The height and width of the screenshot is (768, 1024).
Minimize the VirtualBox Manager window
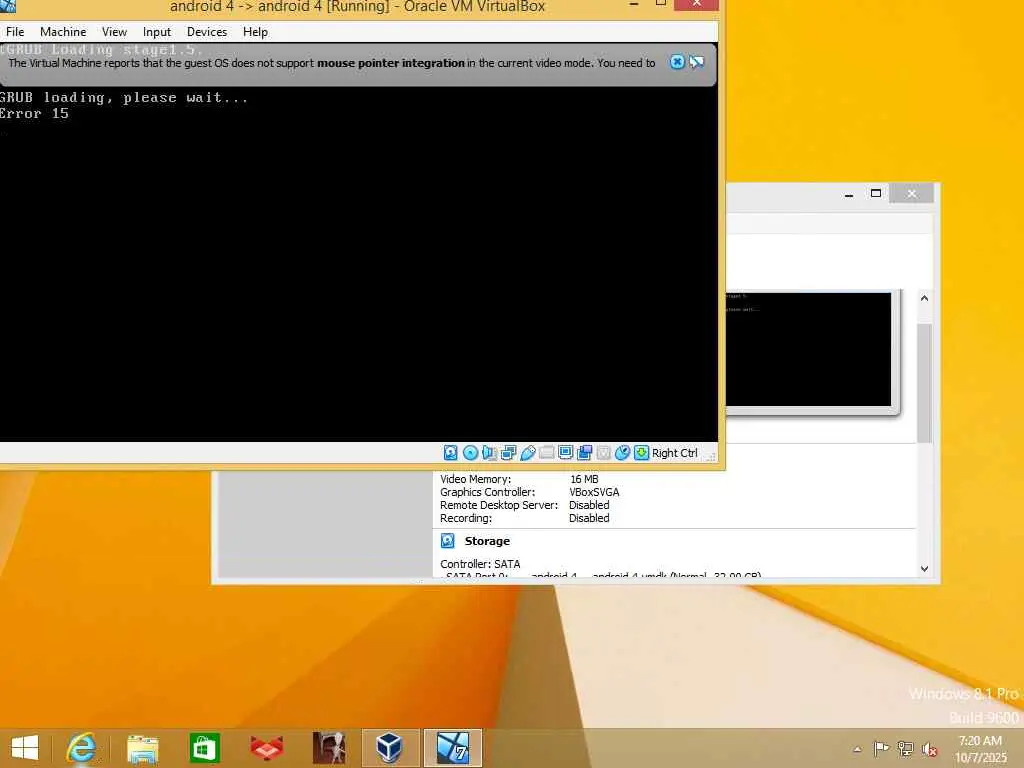[x=848, y=193]
